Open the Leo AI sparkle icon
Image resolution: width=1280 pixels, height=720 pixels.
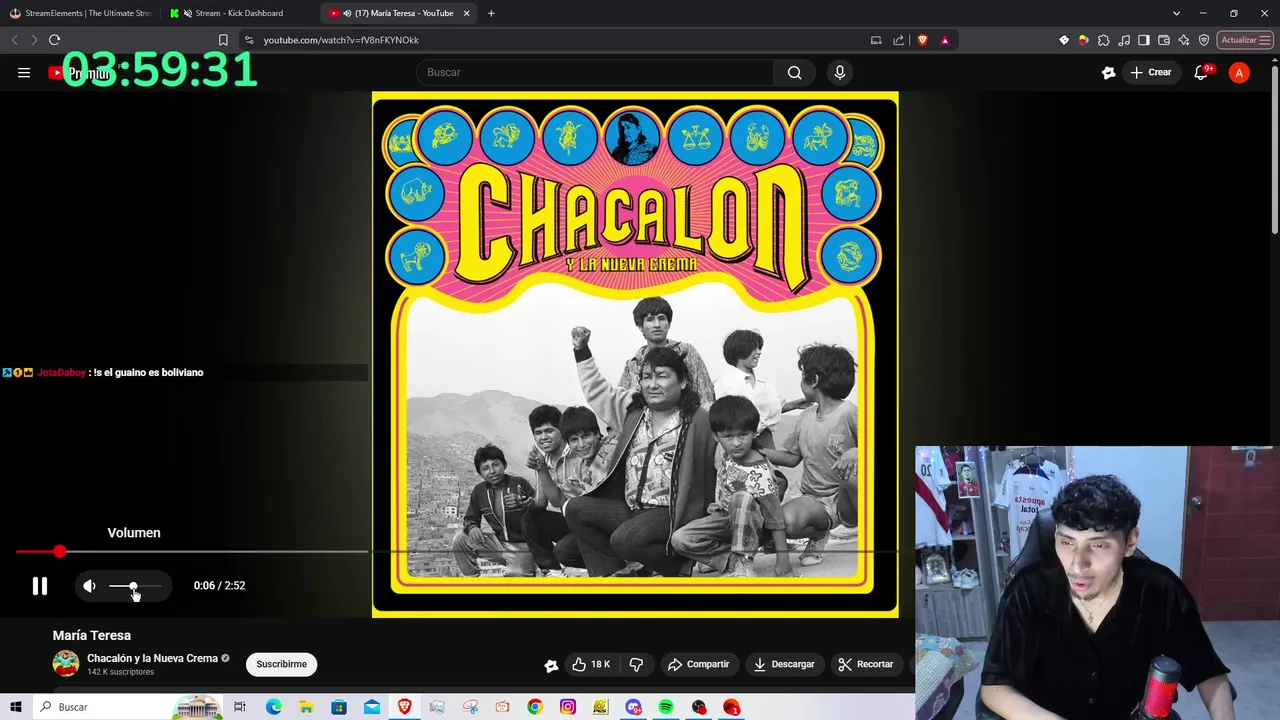coord(1184,40)
